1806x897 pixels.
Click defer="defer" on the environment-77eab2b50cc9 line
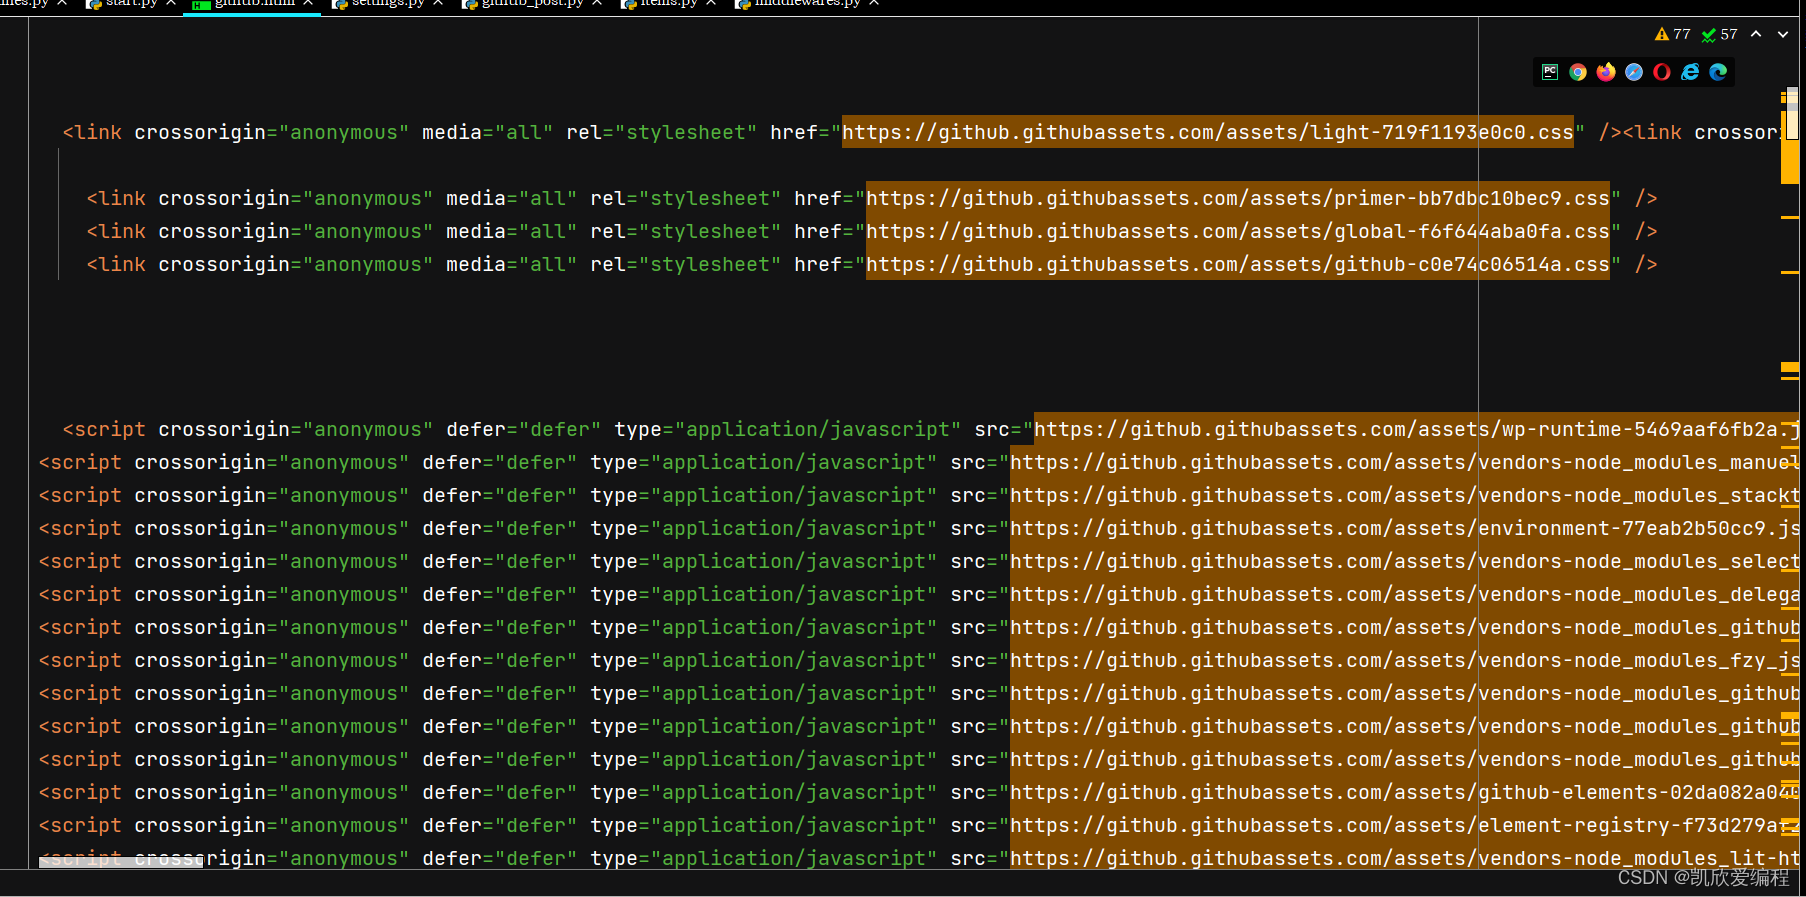click(500, 528)
